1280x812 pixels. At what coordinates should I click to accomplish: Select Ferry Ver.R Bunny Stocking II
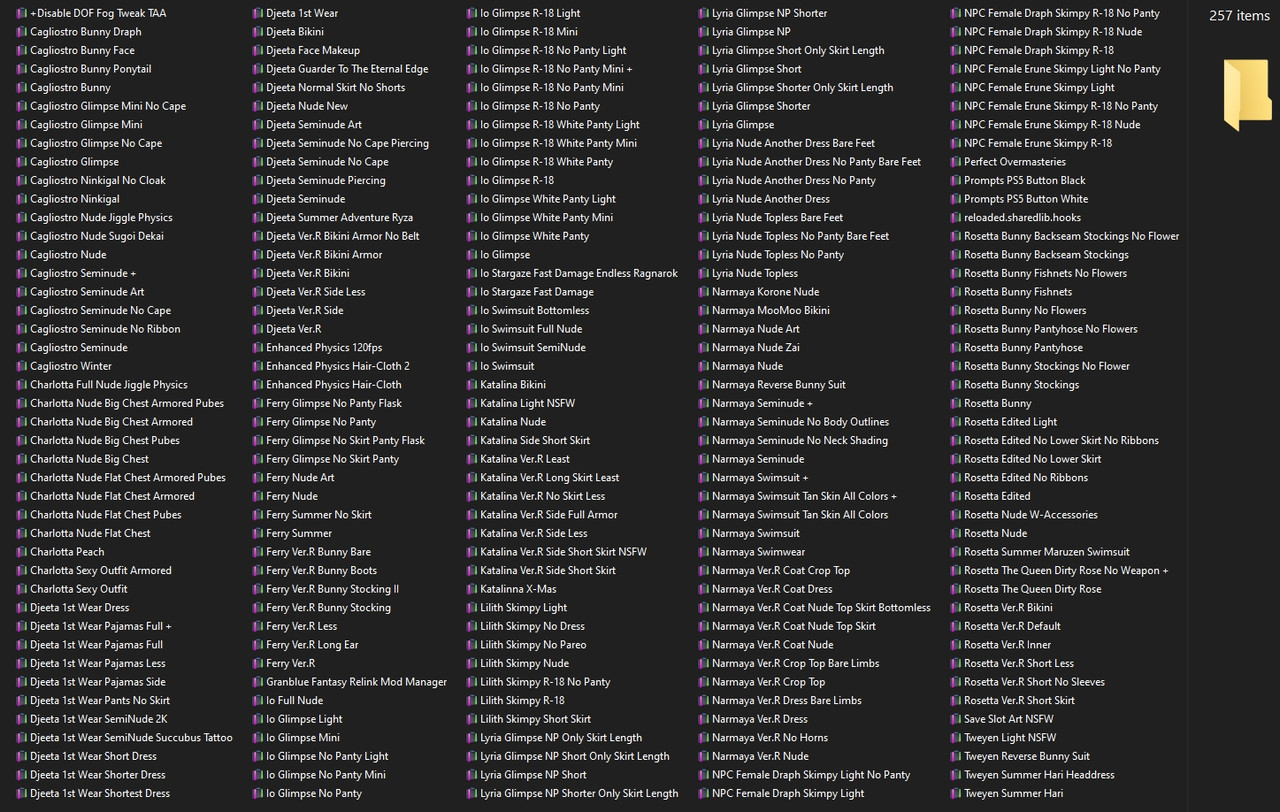point(332,589)
